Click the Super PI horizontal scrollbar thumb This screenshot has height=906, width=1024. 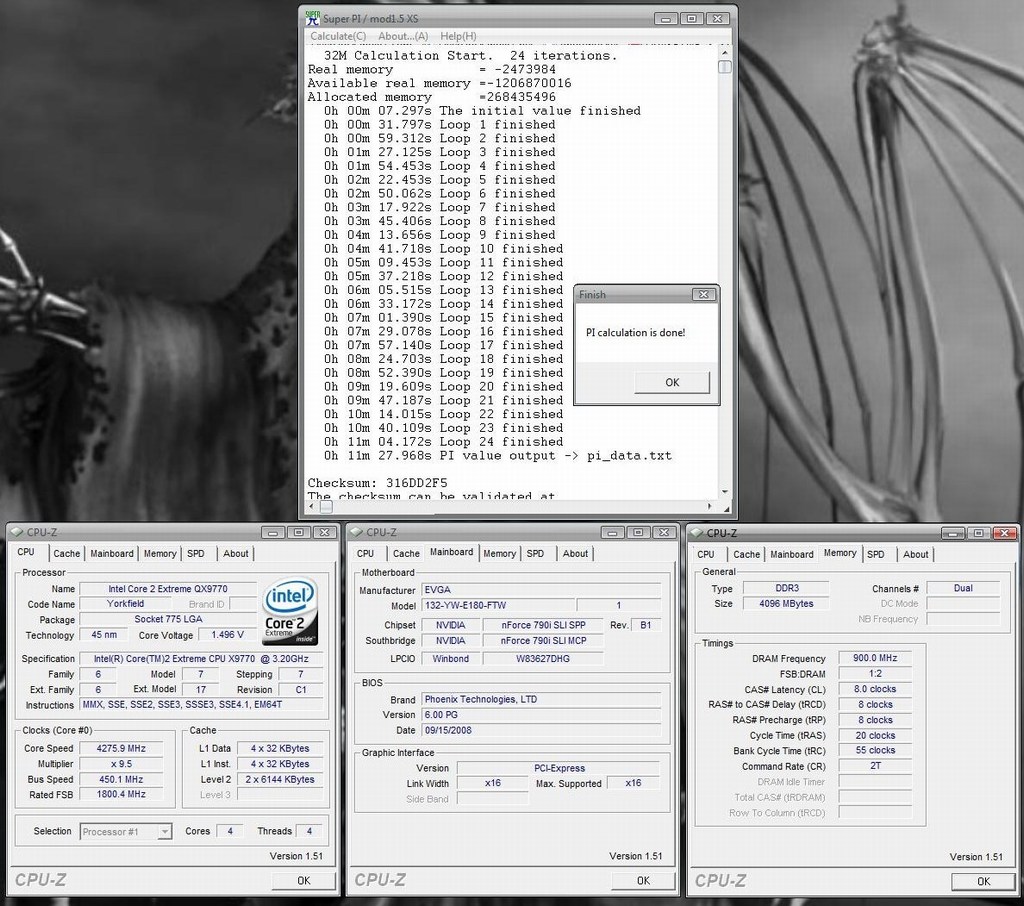tap(327, 506)
